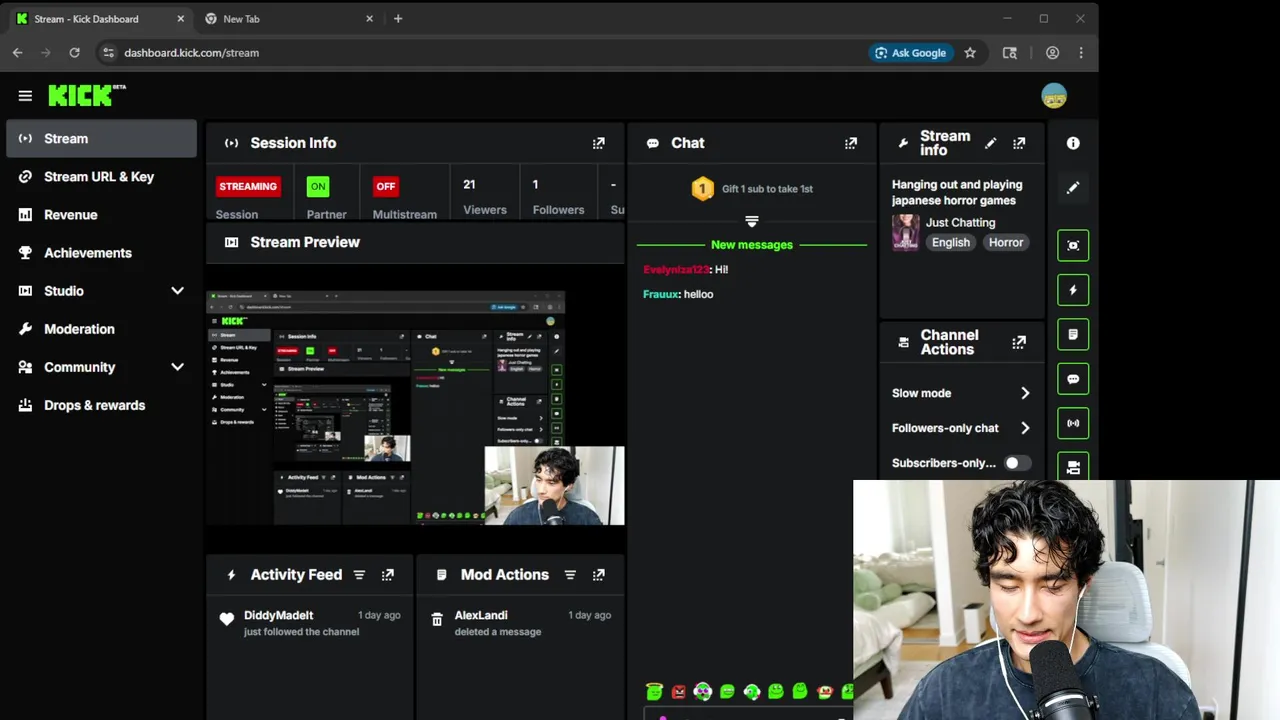The height and width of the screenshot is (720, 1280).
Task: Pop out the Chat panel
Action: 850,143
